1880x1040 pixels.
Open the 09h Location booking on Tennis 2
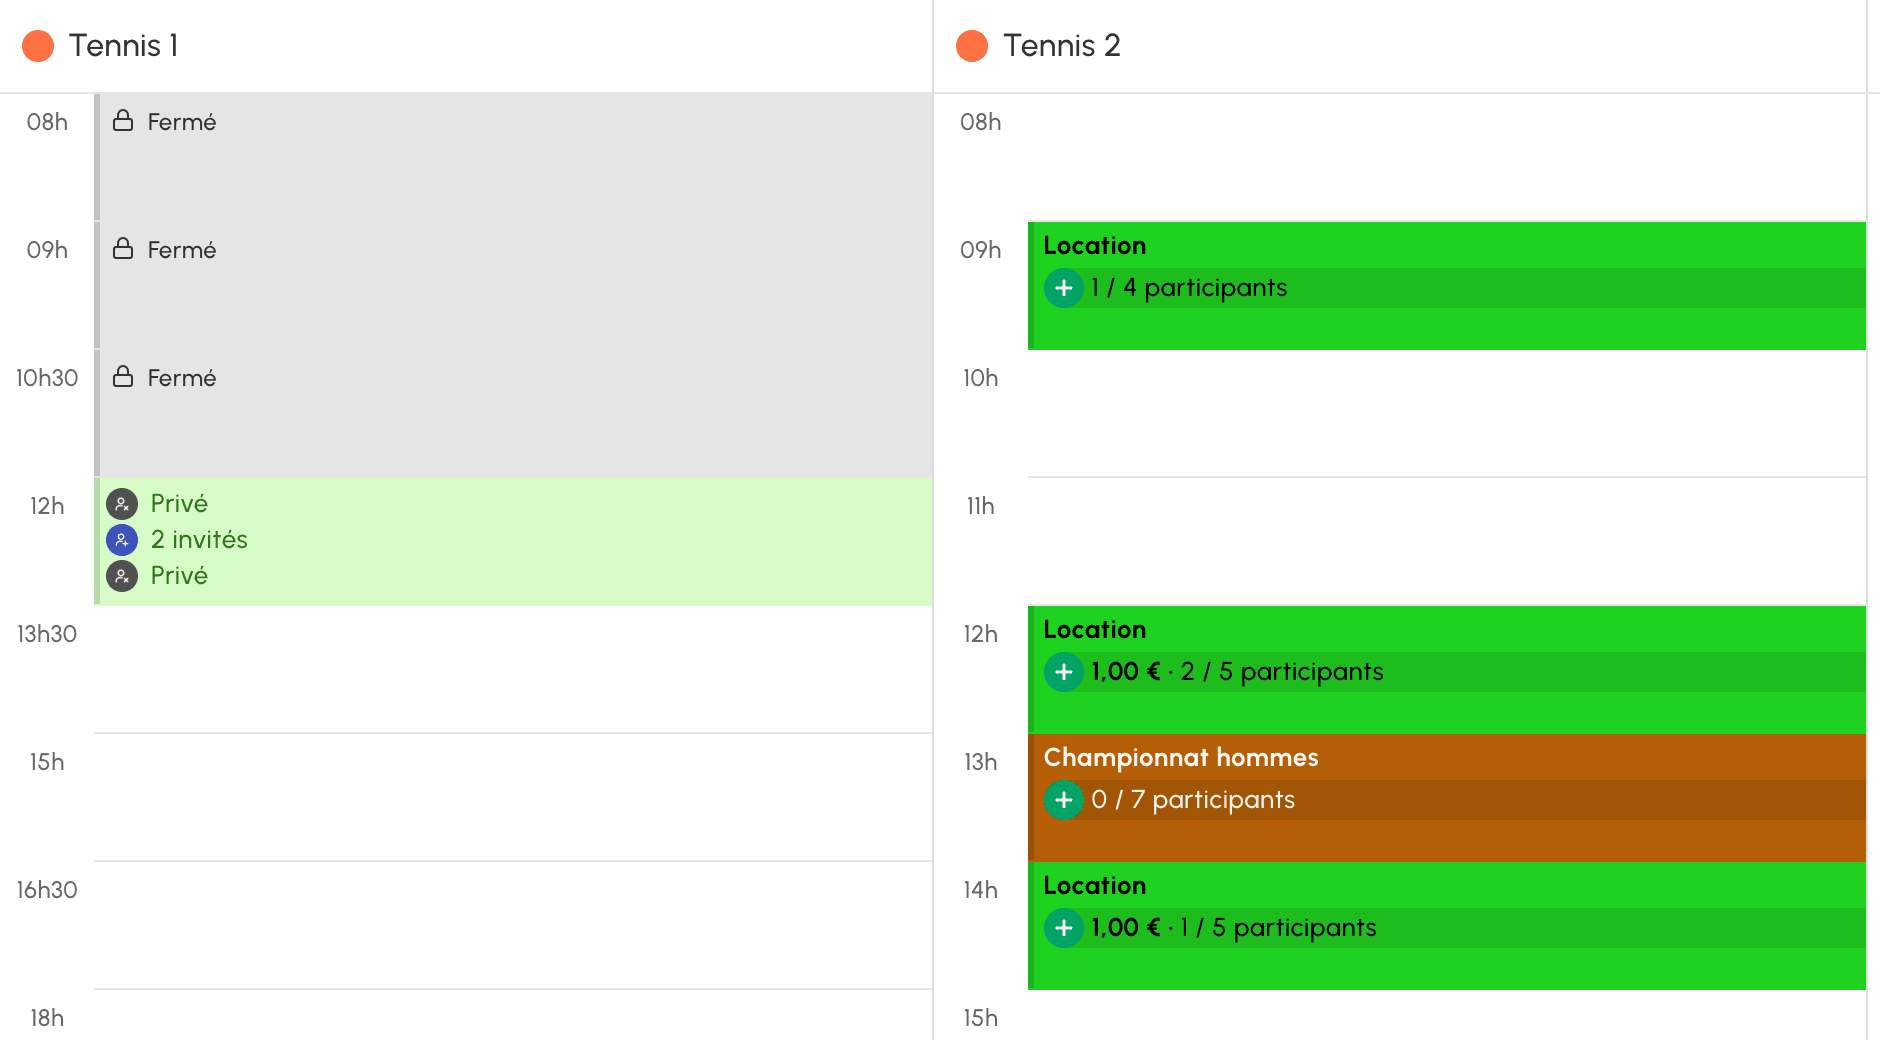(x=1447, y=286)
